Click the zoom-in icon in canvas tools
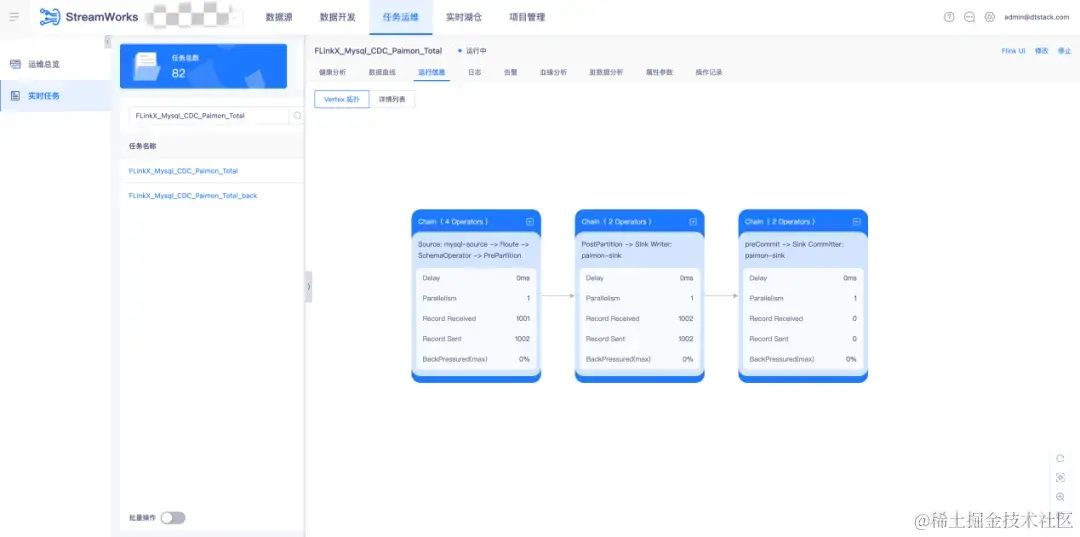 pos(1060,497)
